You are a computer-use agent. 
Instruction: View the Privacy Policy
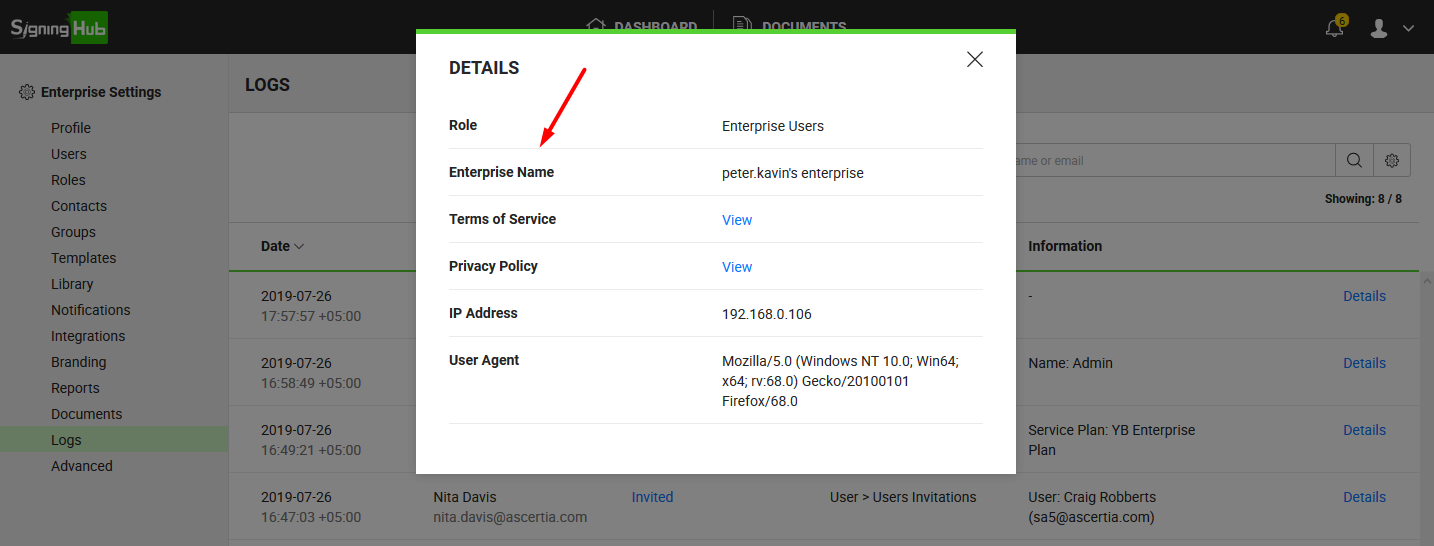737,267
